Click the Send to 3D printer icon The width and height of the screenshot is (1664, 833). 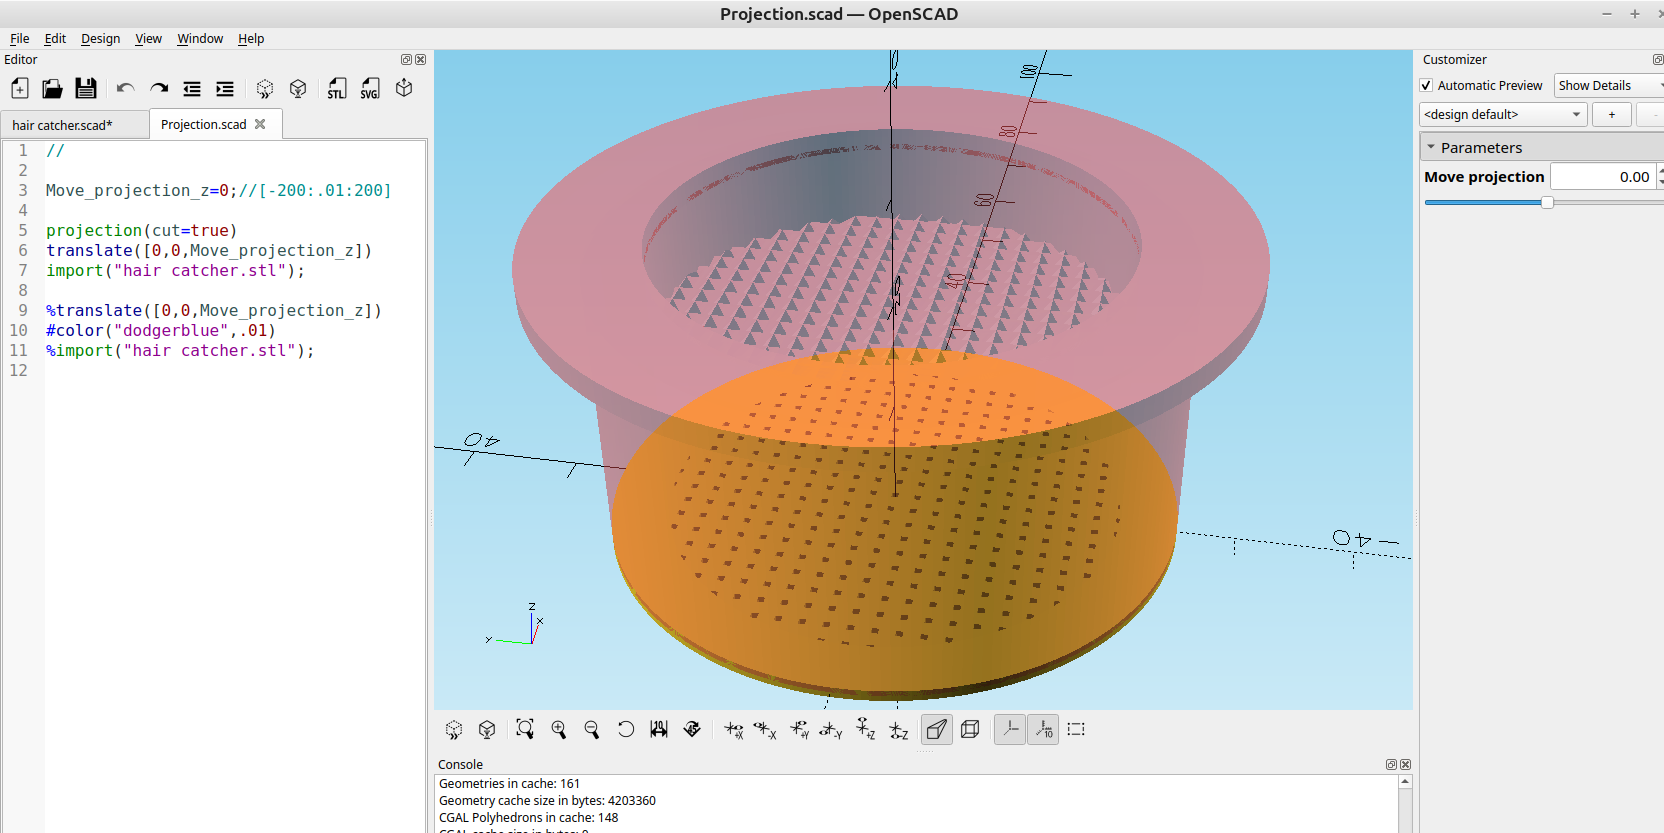(404, 89)
